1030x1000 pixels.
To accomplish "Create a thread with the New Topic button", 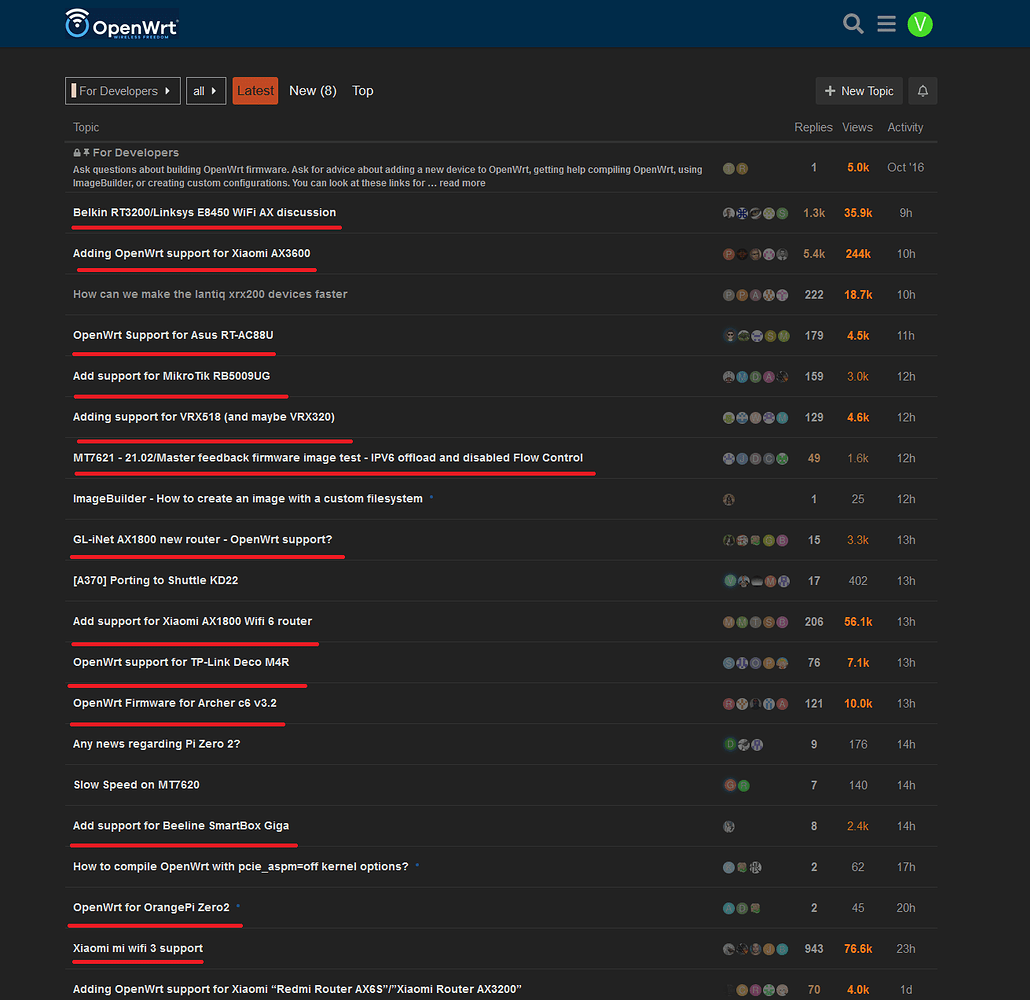I will tap(858, 90).
